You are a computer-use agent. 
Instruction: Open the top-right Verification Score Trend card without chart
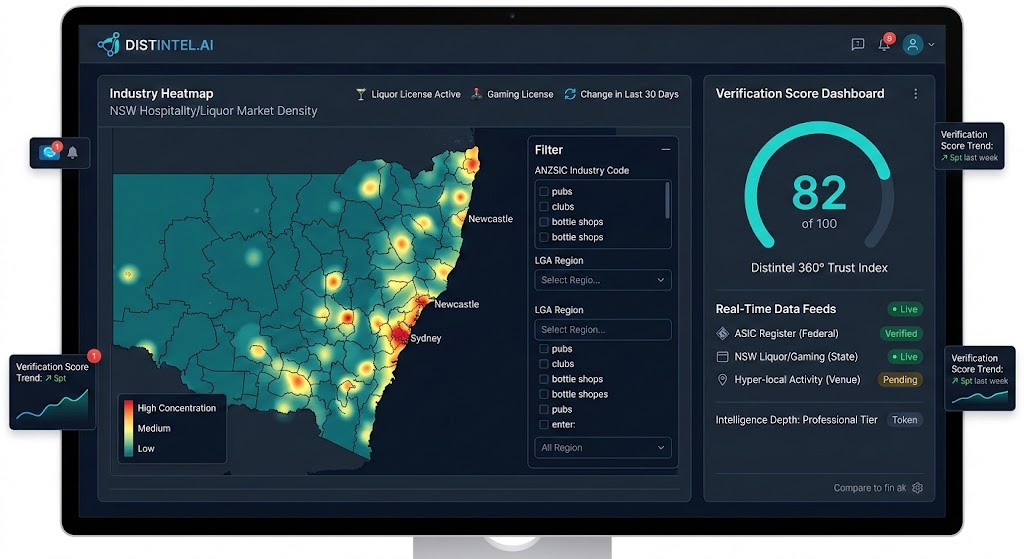969,146
